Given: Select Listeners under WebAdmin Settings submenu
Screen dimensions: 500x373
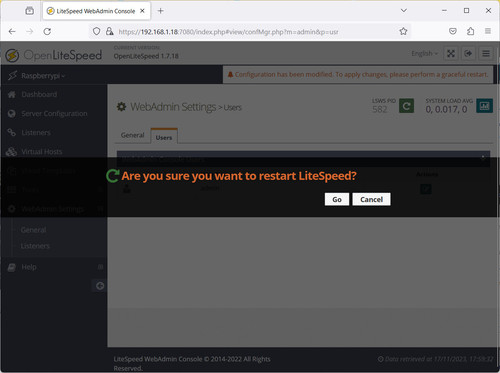Looking at the screenshot, I should [x=35, y=246].
